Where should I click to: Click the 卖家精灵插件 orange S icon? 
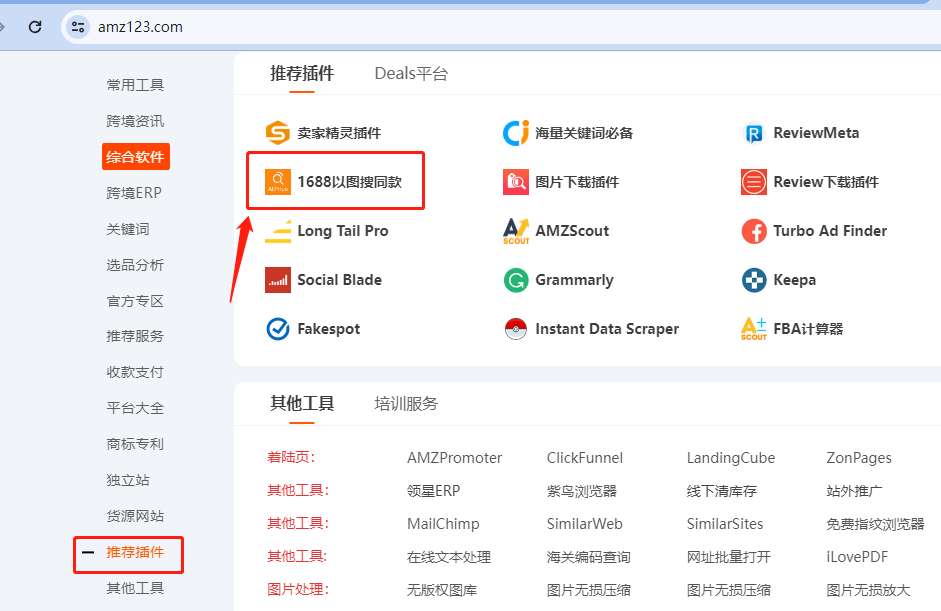click(x=277, y=133)
